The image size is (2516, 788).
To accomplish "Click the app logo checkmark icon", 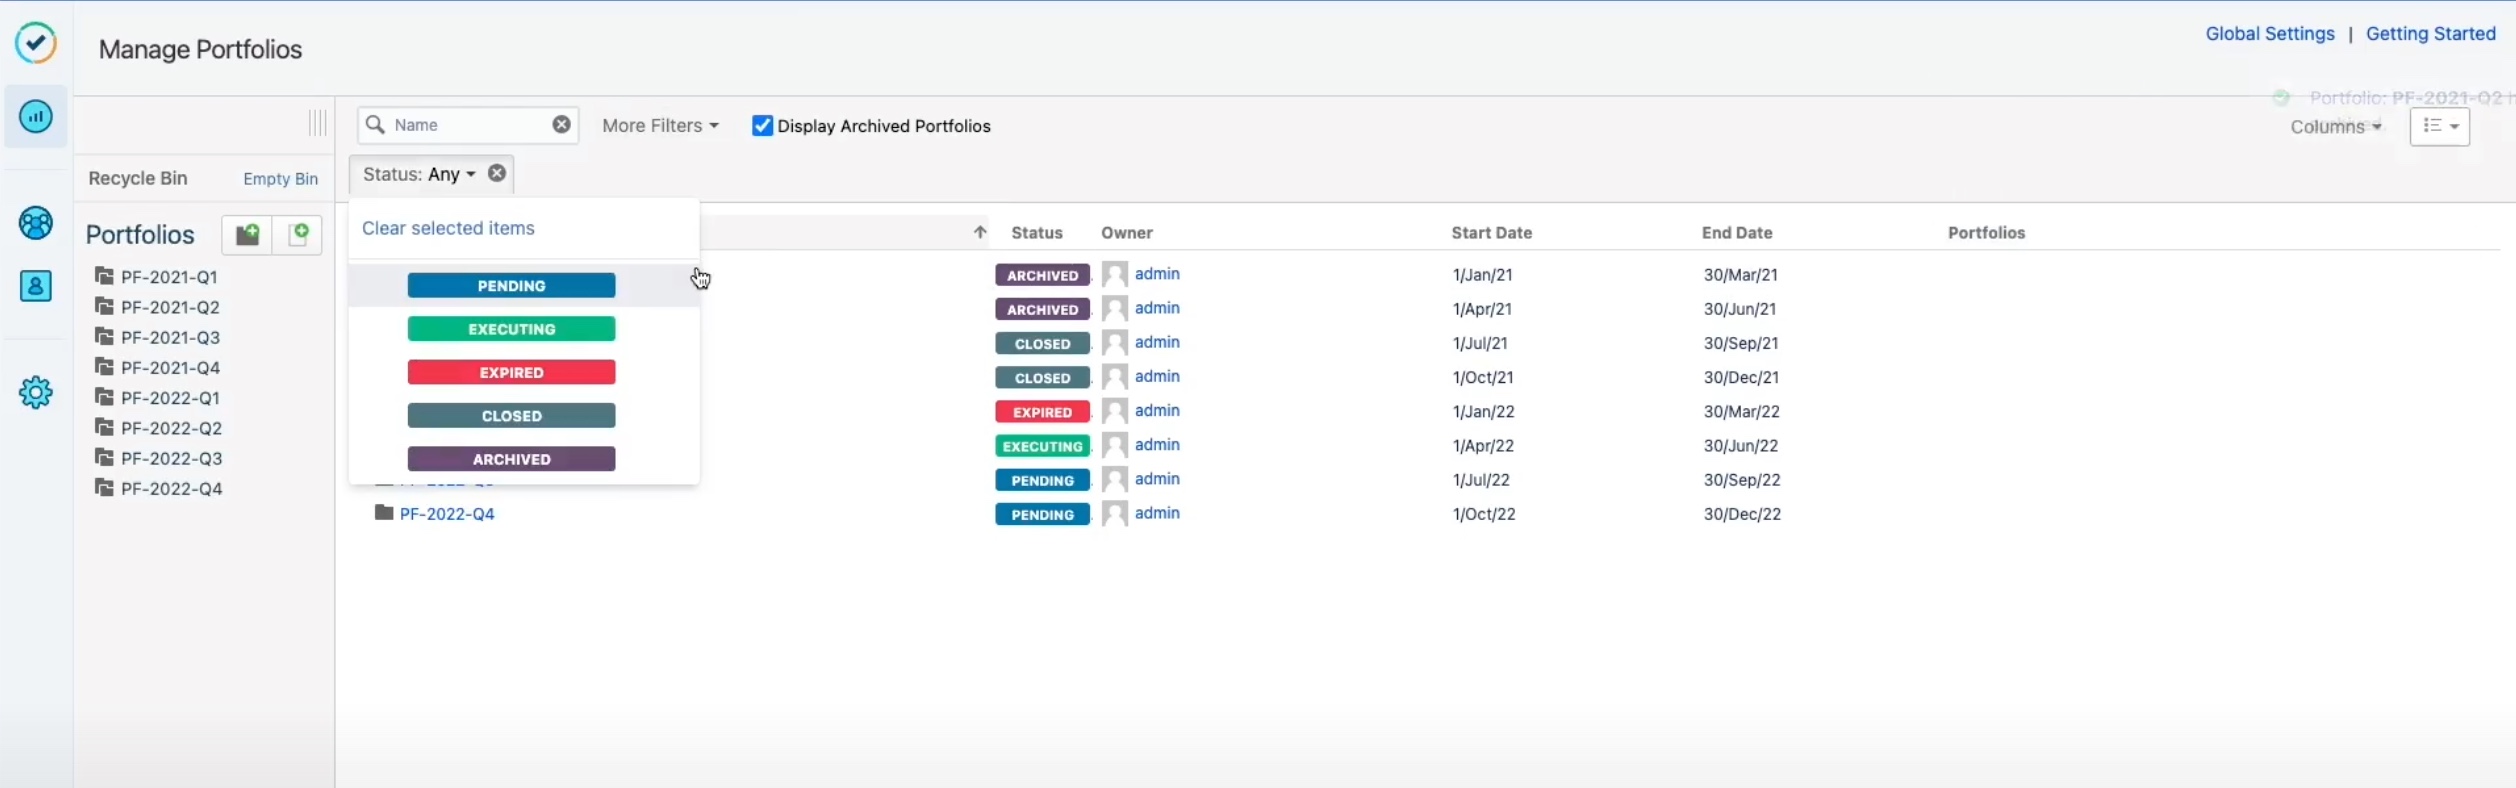I will [x=36, y=43].
